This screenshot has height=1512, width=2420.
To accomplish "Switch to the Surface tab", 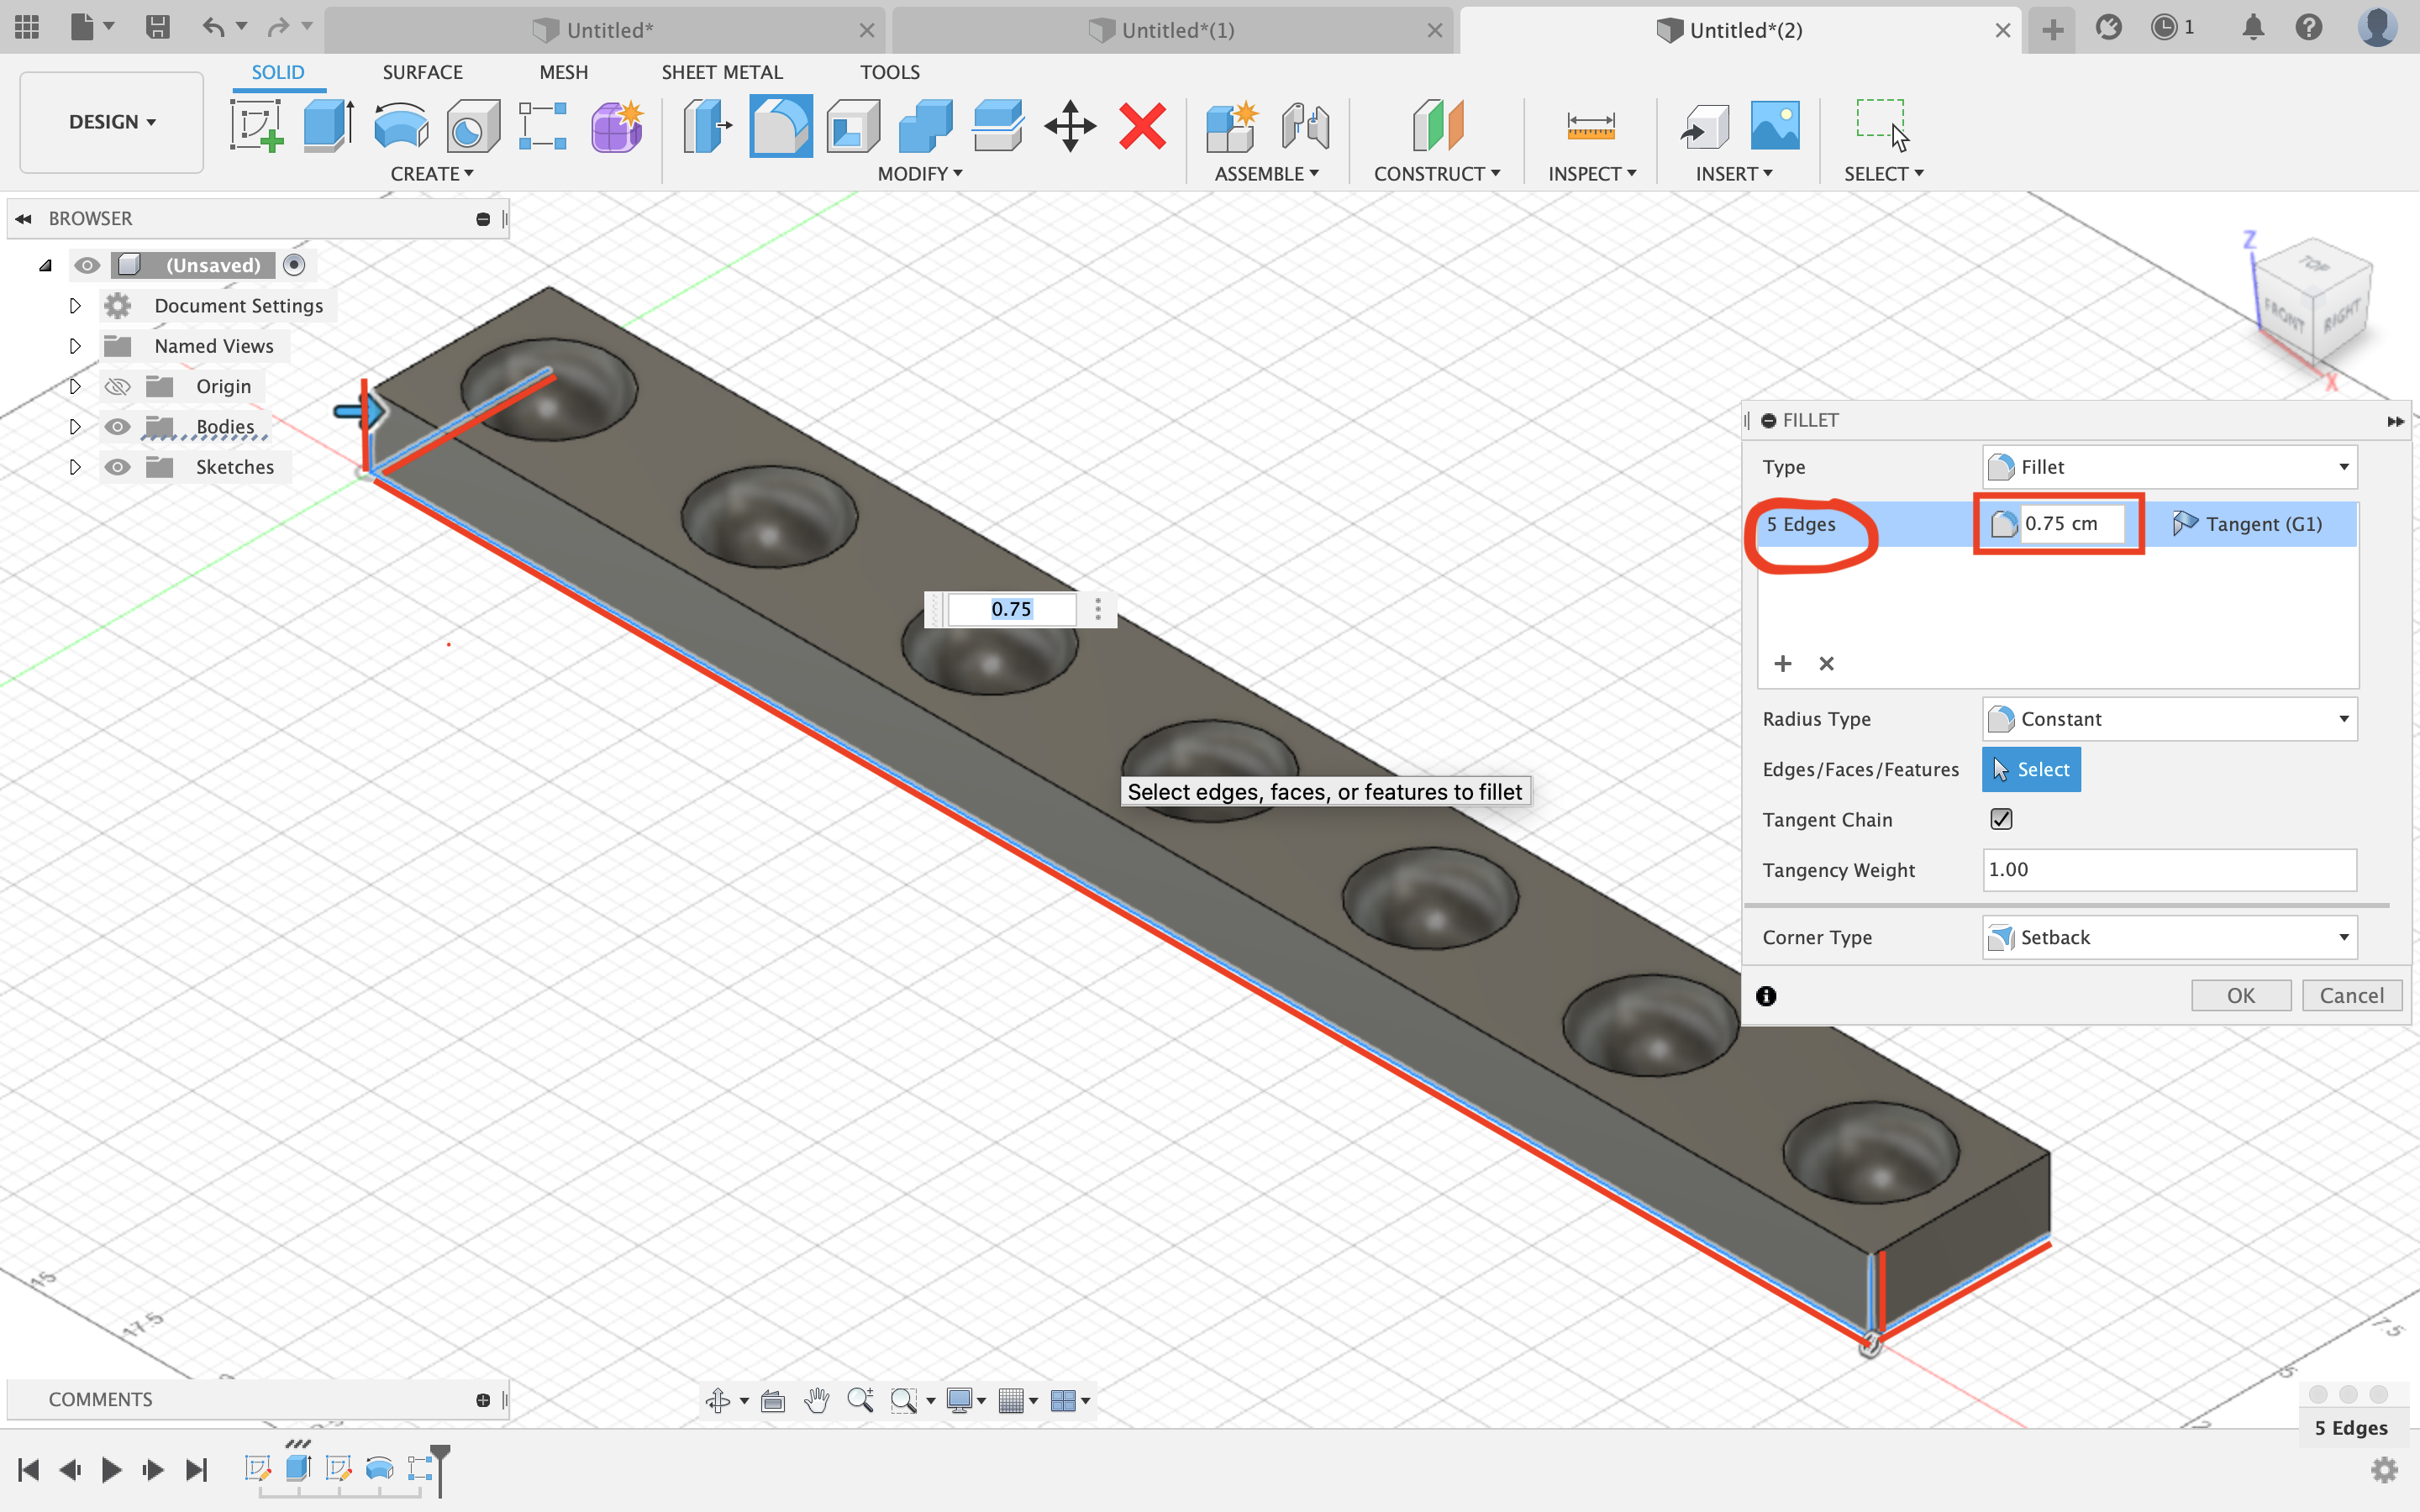I will pyautogui.click(x=422, y=71).
